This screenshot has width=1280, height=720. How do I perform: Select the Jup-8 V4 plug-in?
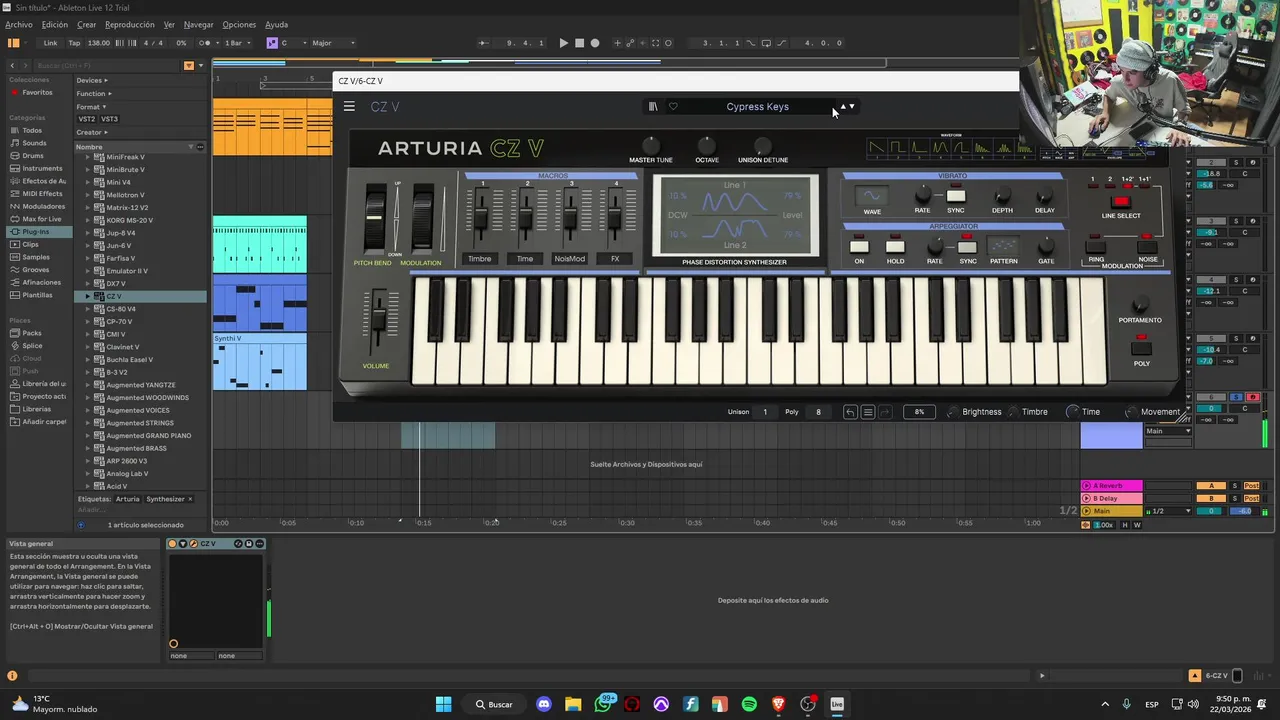120,233
